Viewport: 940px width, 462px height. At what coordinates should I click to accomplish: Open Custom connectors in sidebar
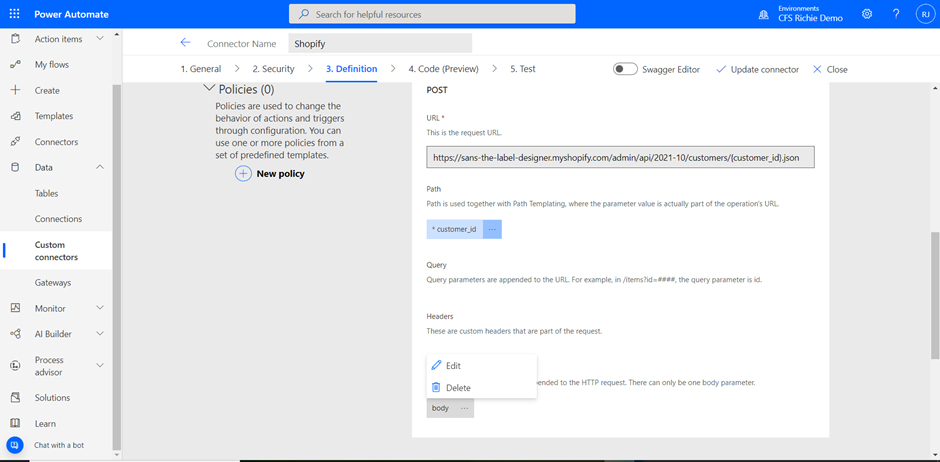[56, 251]
